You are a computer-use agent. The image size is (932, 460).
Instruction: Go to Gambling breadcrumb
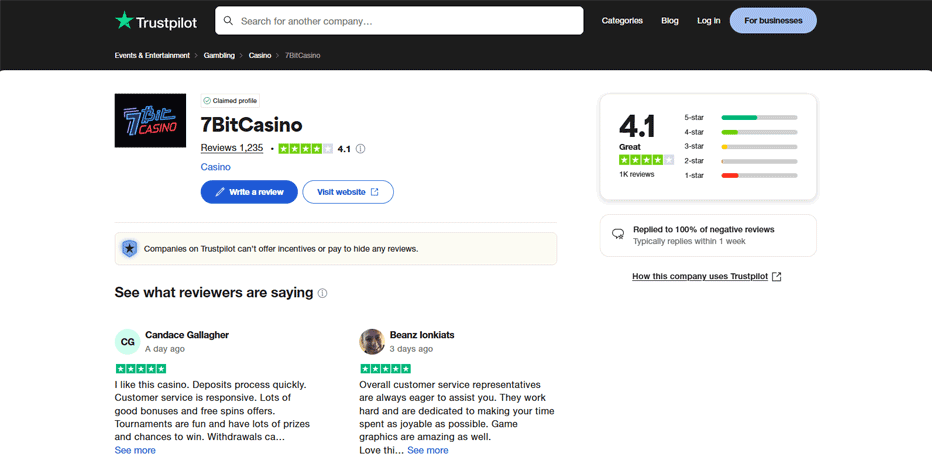[x=219, y=55]
